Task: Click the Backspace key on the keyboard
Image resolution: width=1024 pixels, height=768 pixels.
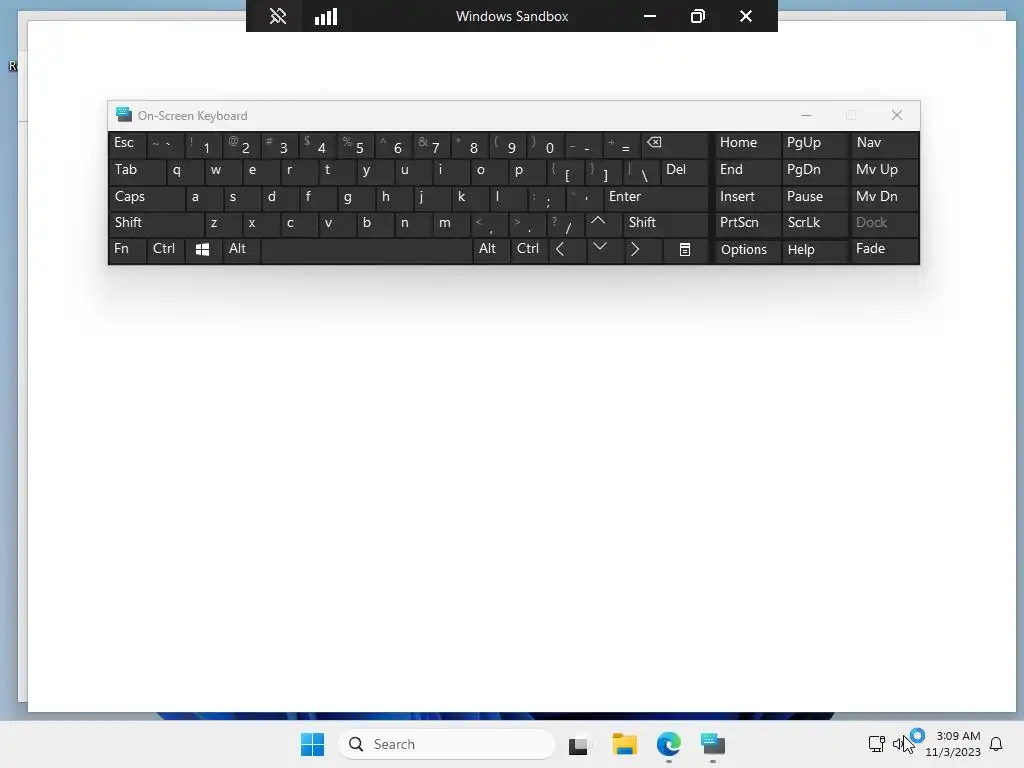Action: click(675, 144)
